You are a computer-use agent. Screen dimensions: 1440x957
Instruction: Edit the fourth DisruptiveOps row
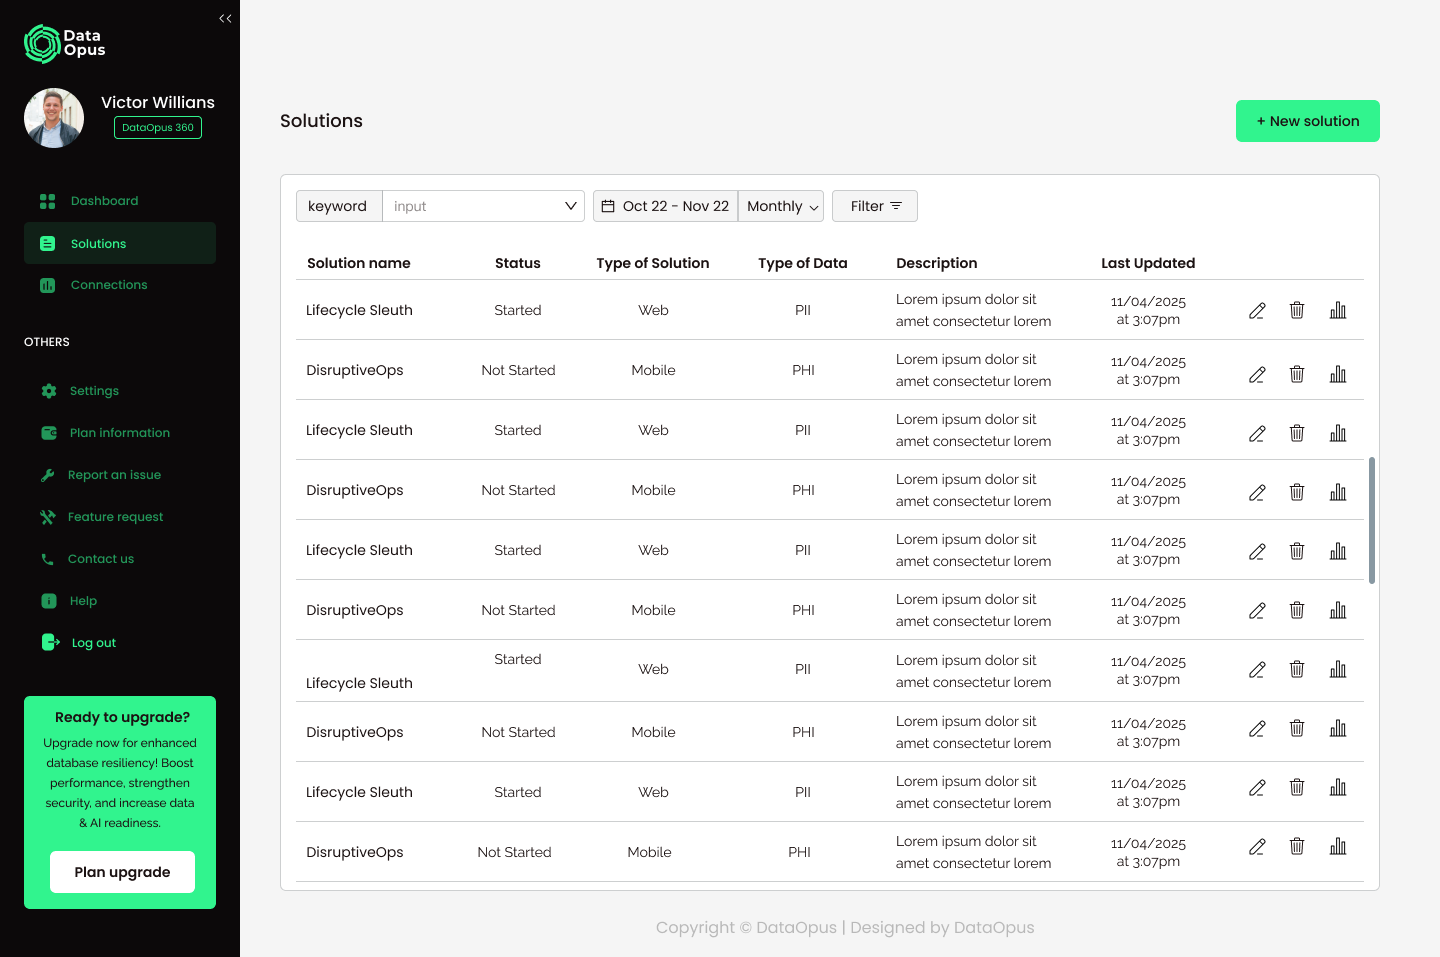coord(1257,728)
